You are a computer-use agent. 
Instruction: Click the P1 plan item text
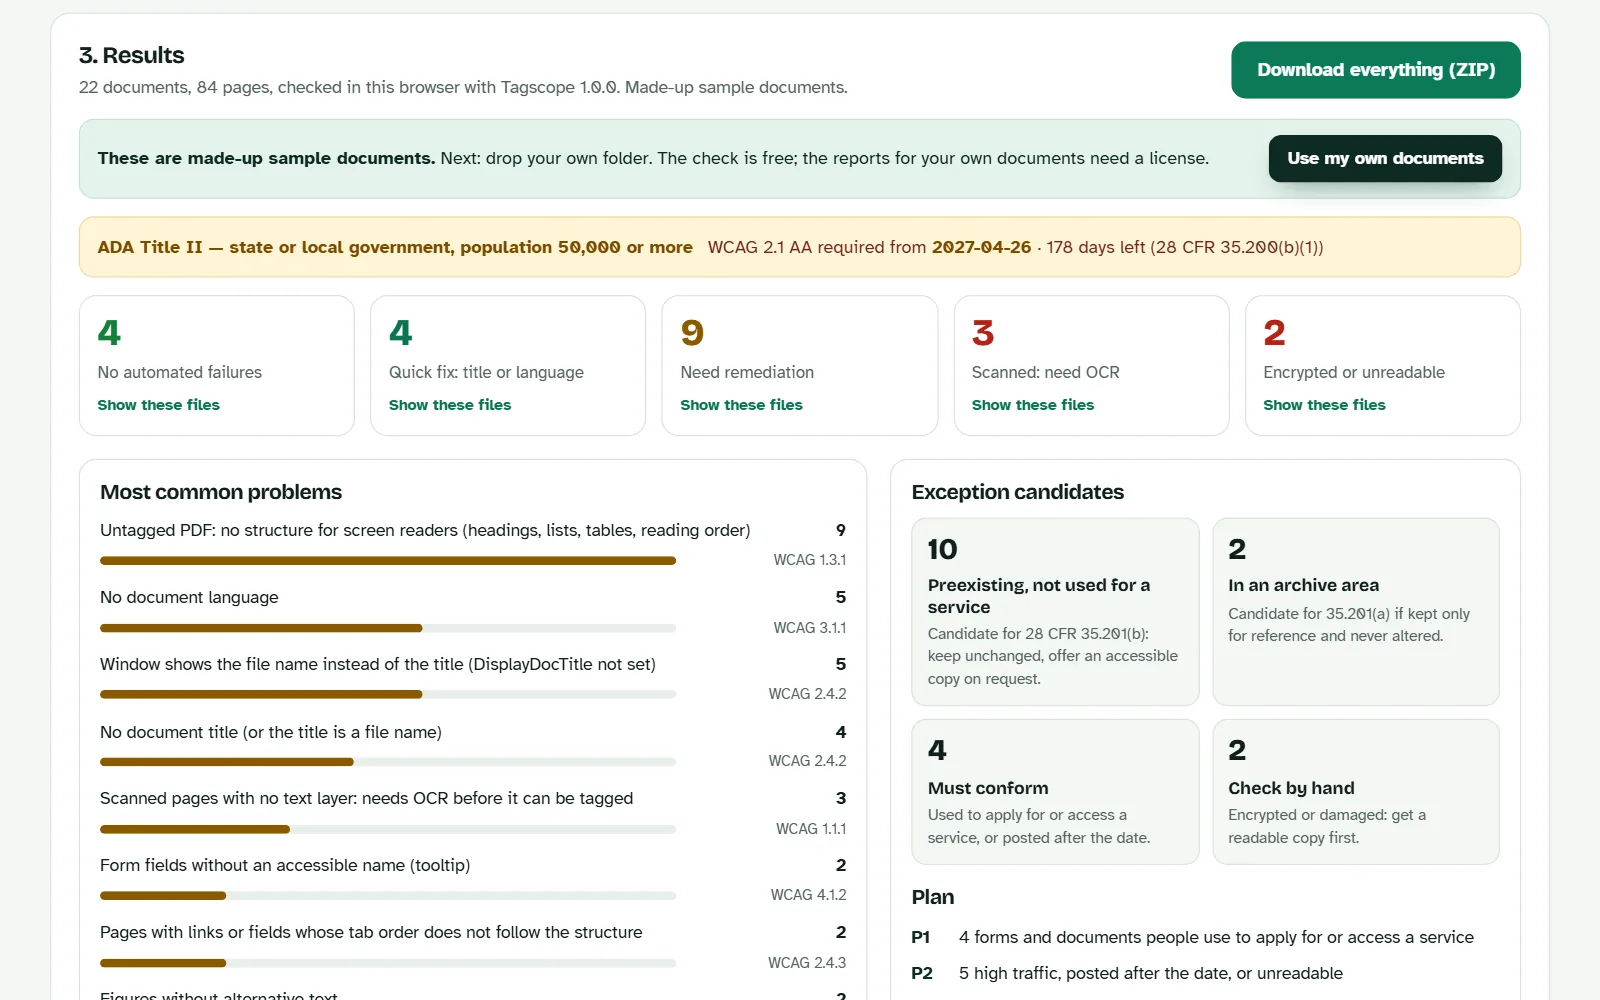pos(1216,937)
